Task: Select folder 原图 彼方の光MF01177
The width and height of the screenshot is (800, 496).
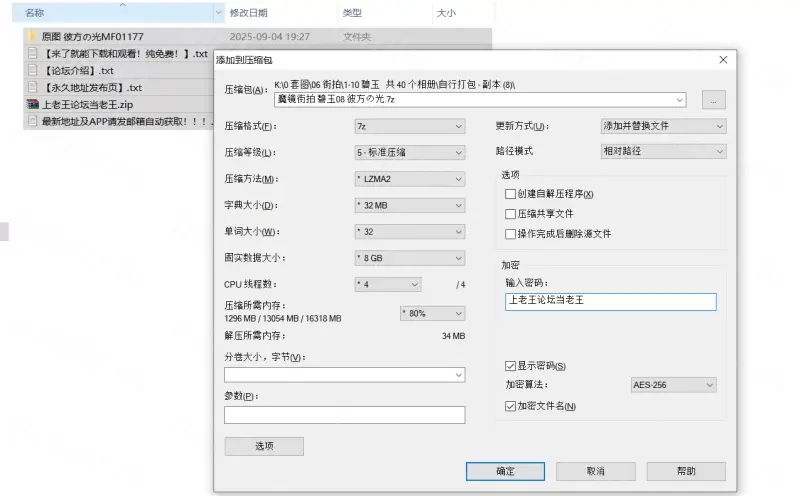Action: 92,37
